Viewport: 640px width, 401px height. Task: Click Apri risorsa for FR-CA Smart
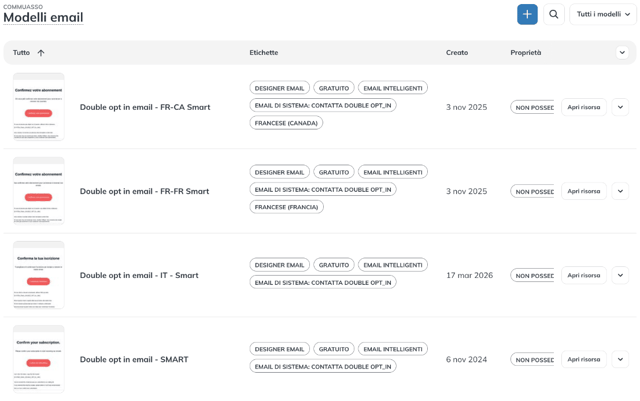pos(584,107)
